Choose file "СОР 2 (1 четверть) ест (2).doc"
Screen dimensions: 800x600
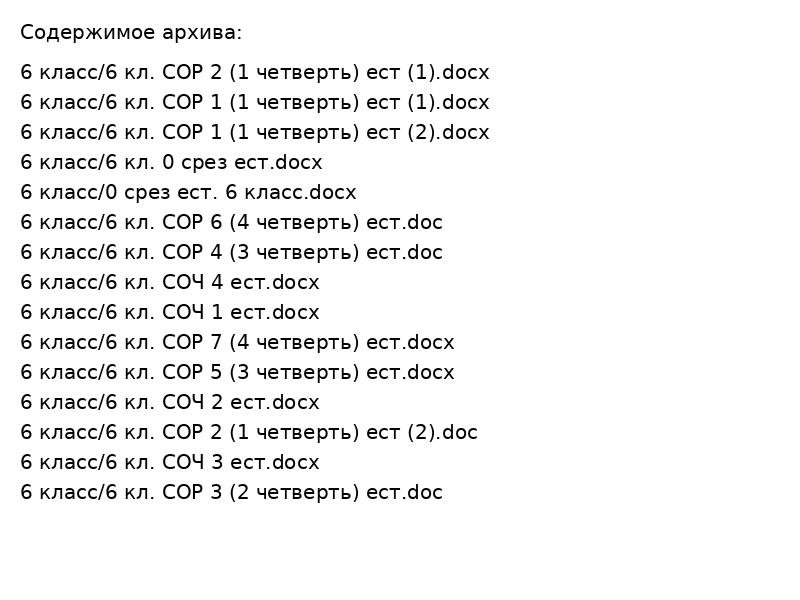coord(249,433)
